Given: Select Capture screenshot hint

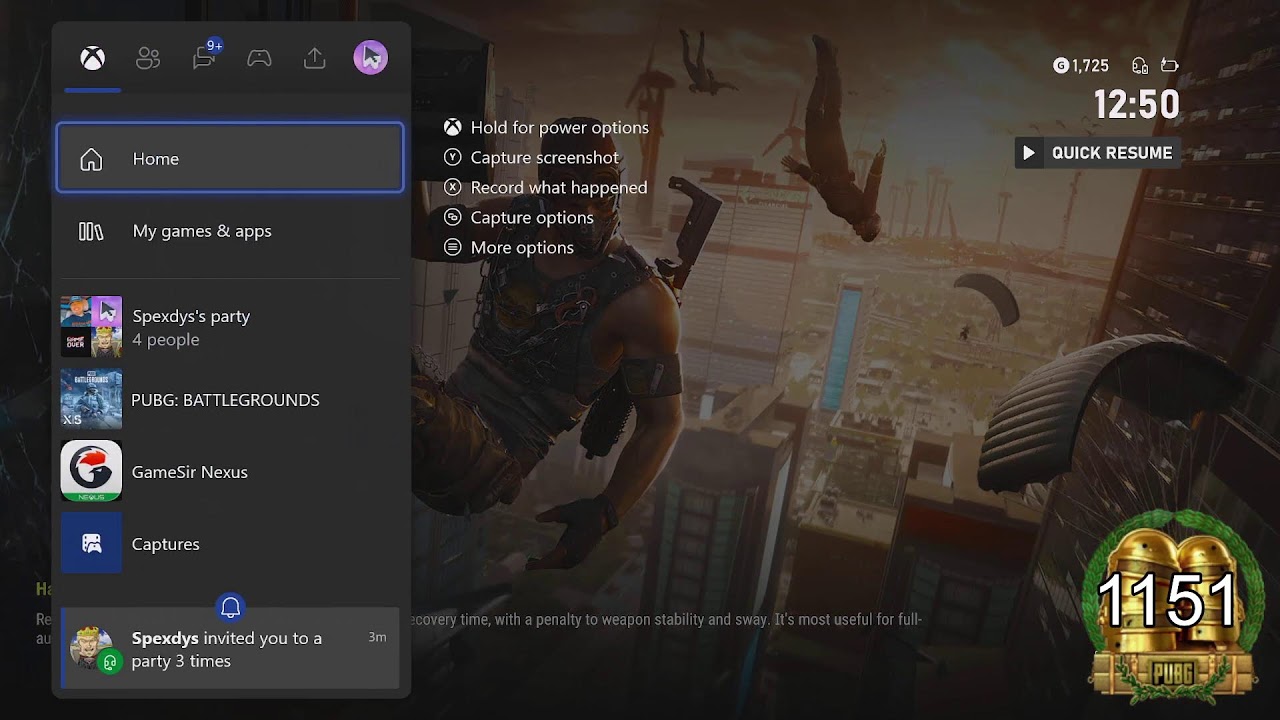Looking at the screenshot, I should coord(532,157).
